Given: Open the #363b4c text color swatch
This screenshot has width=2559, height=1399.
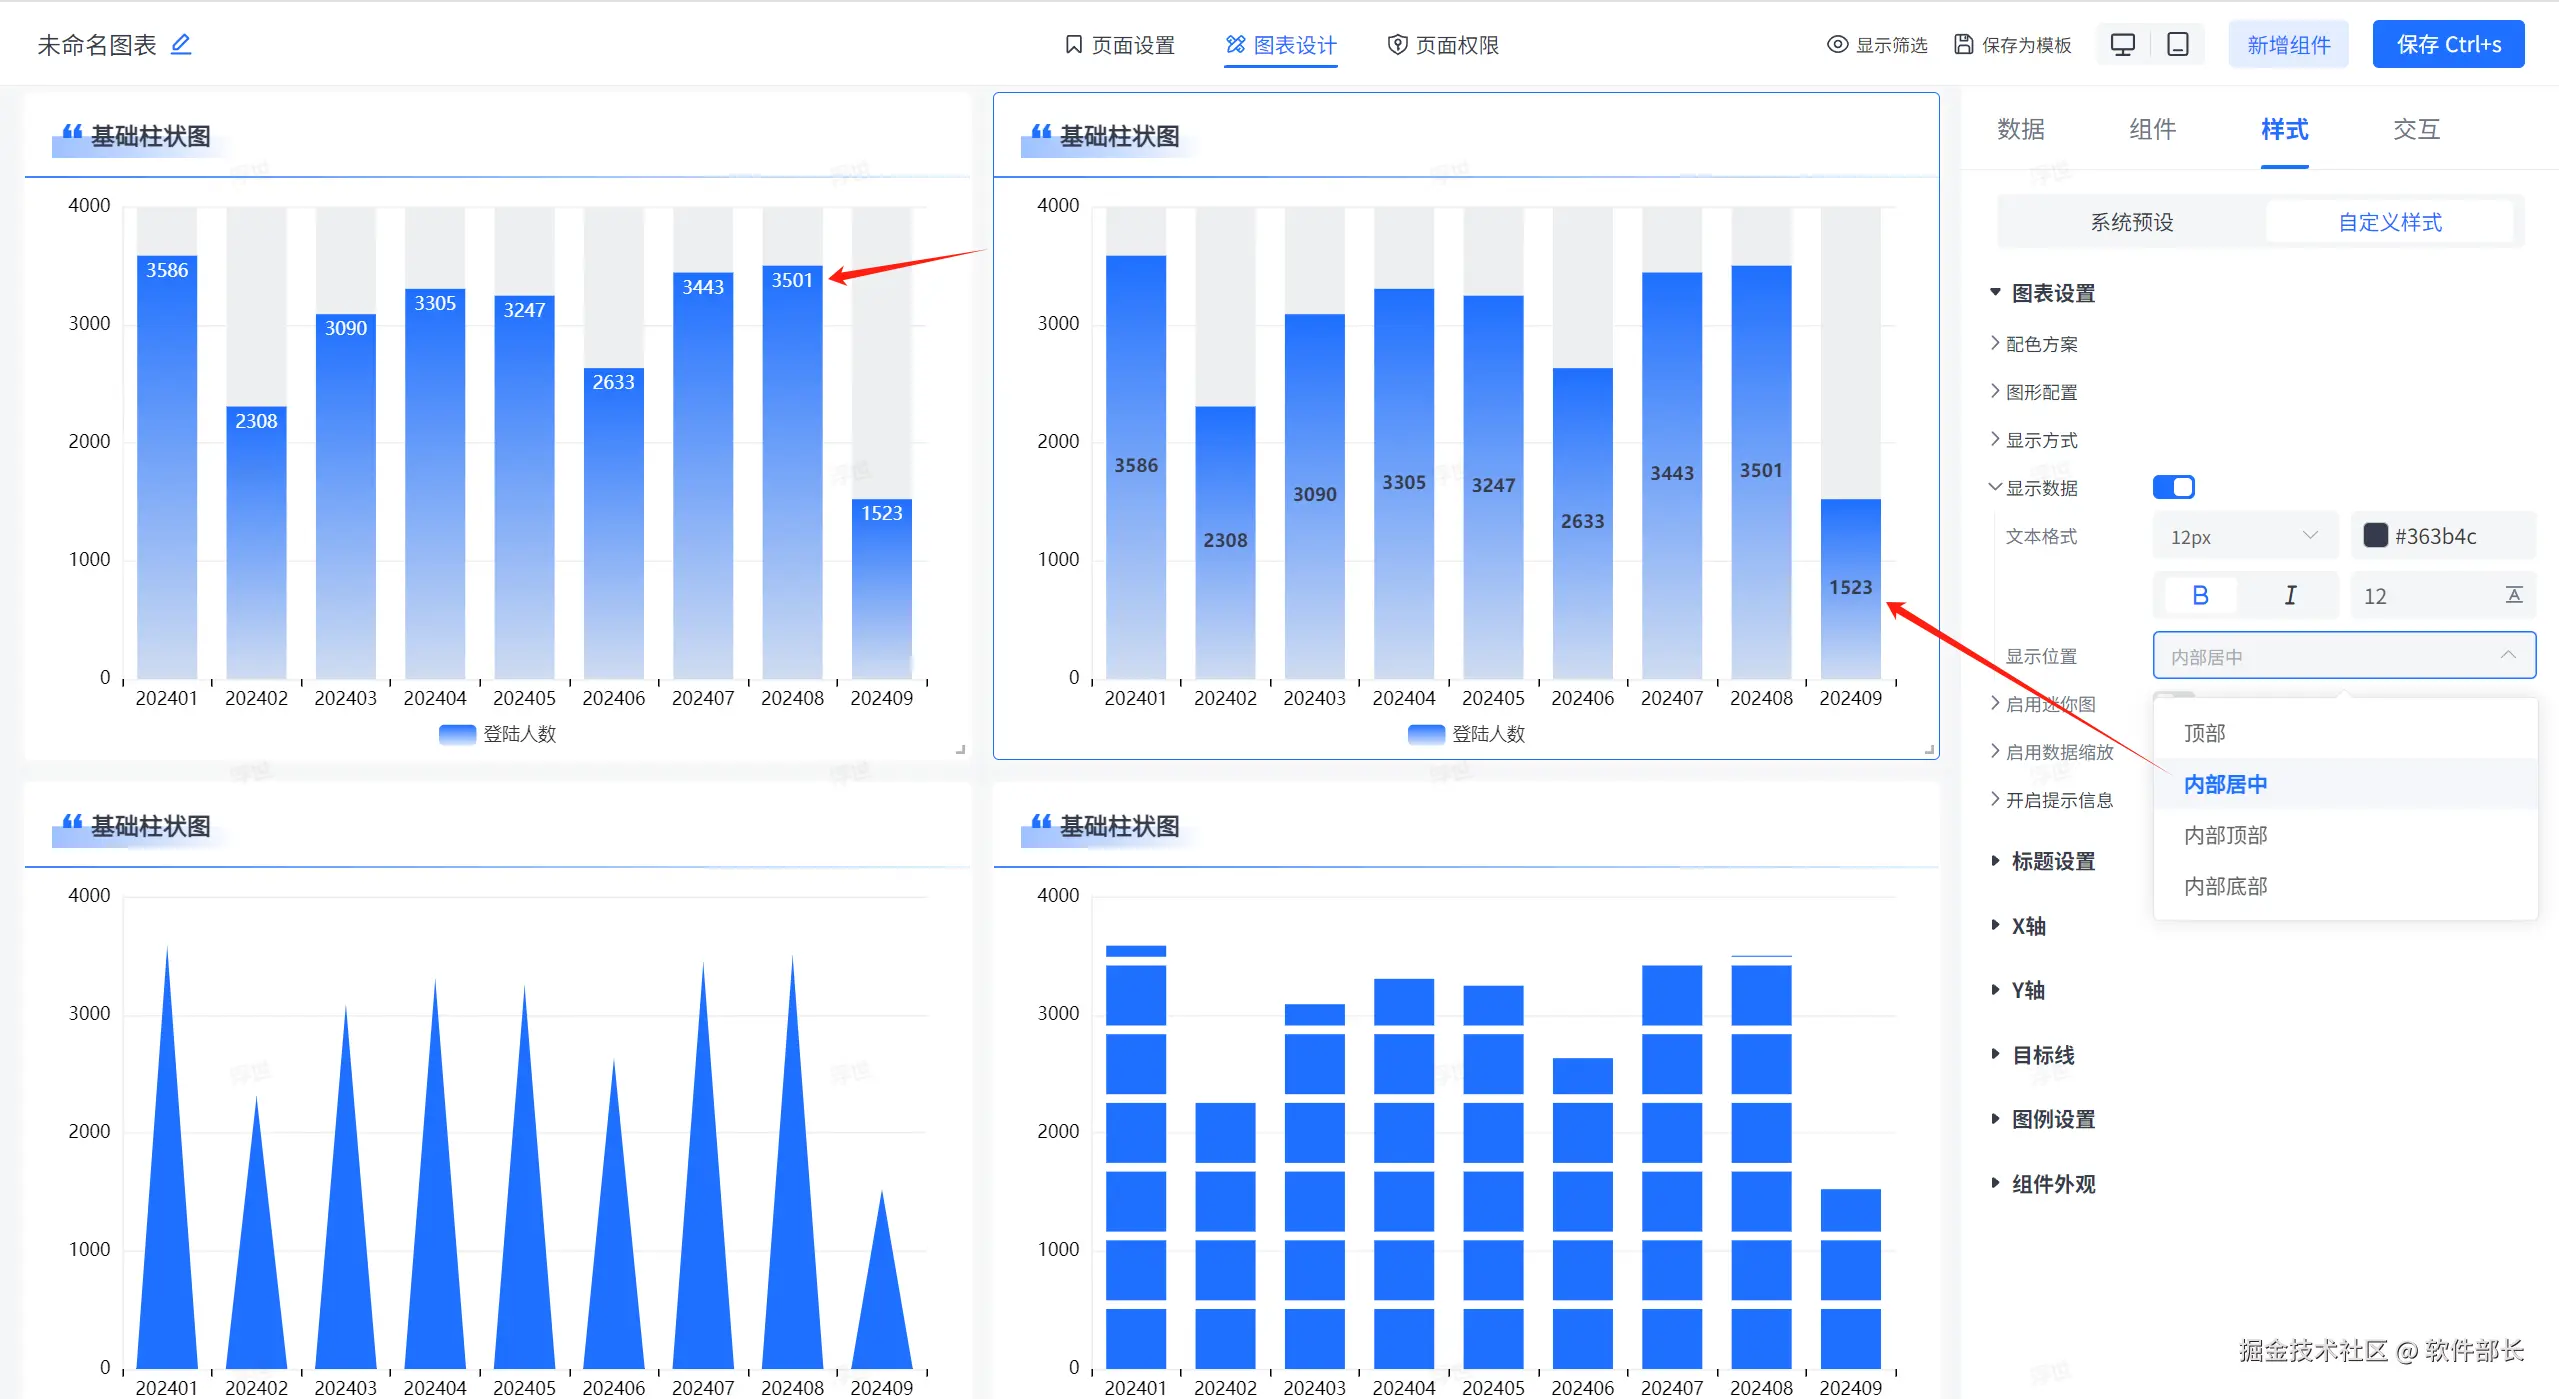Looking at the screenshot, I should 2376,535.
